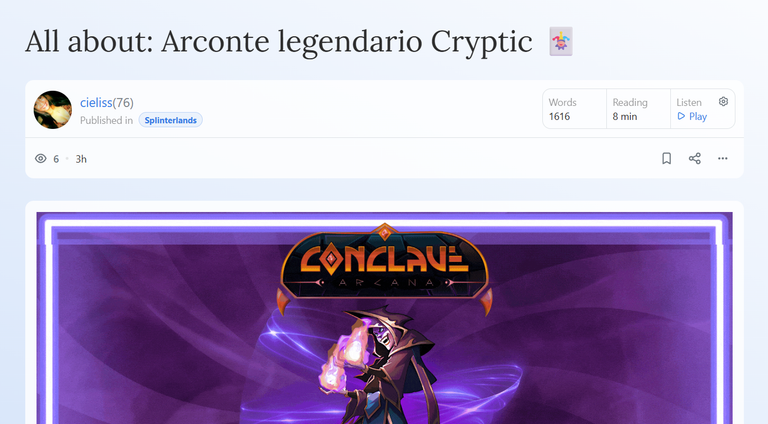Open the Splinterlands community tag
The image size is (768, 424).
tap(170, 120)
